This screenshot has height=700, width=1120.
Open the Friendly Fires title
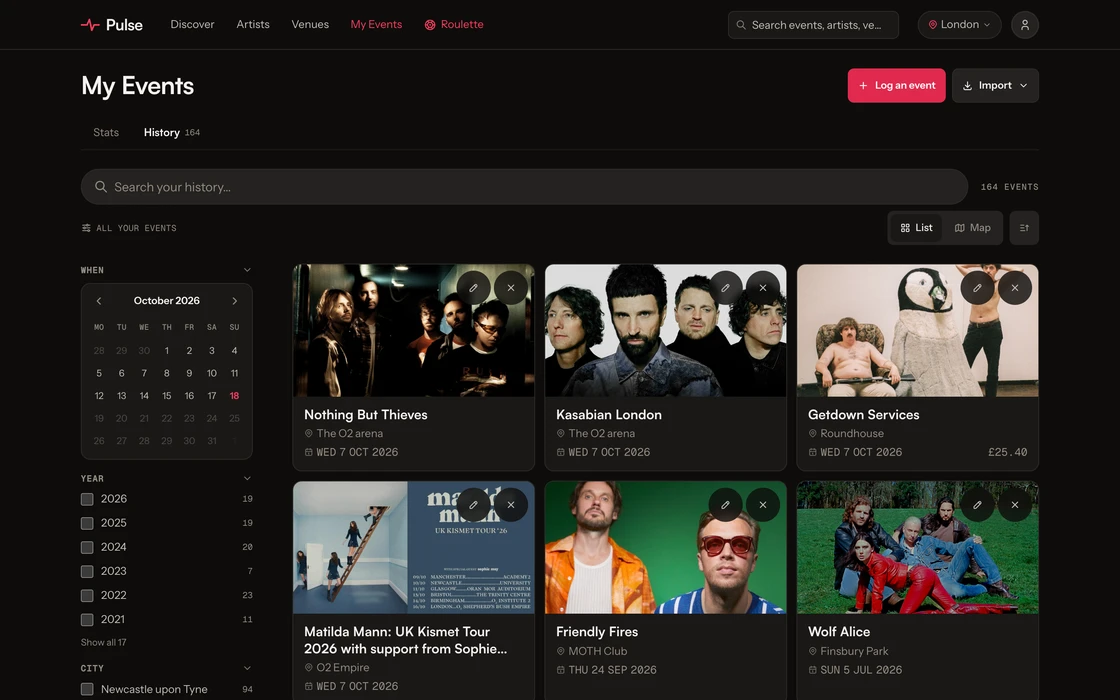coord(597,632)
